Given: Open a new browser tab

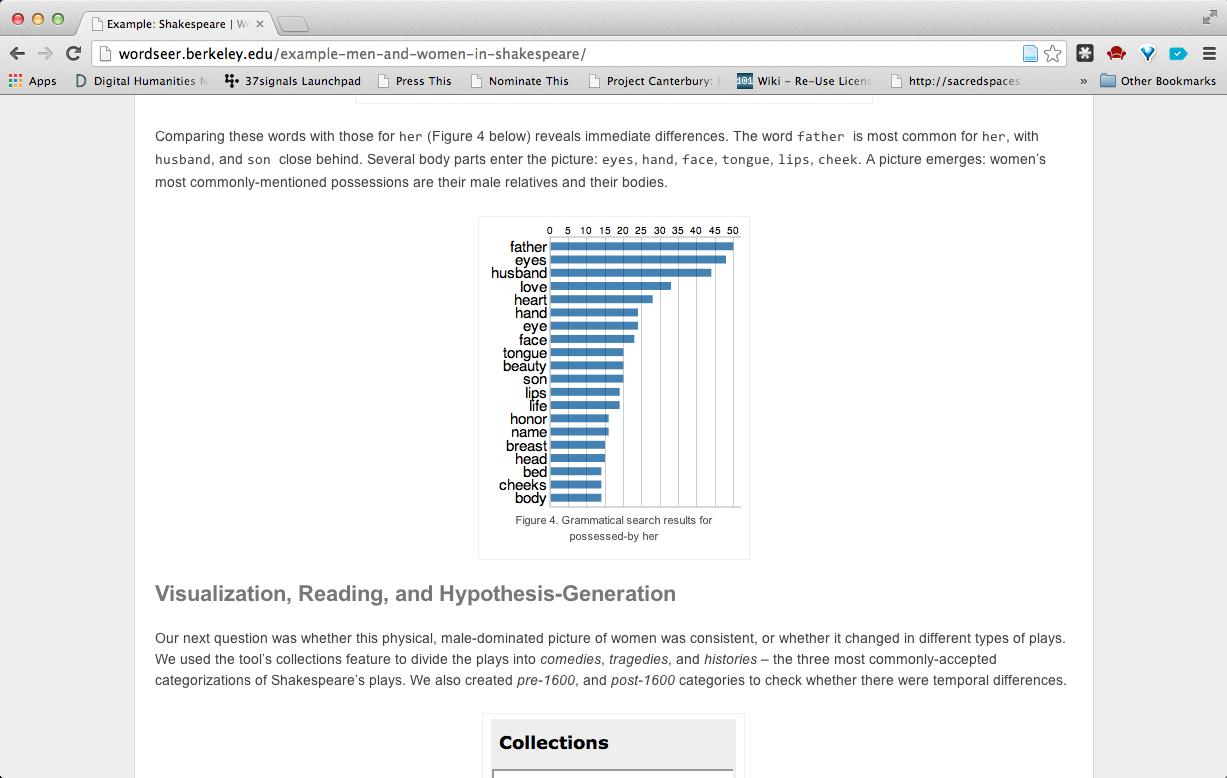Looking at the screenshot, I should click(292, 24).
